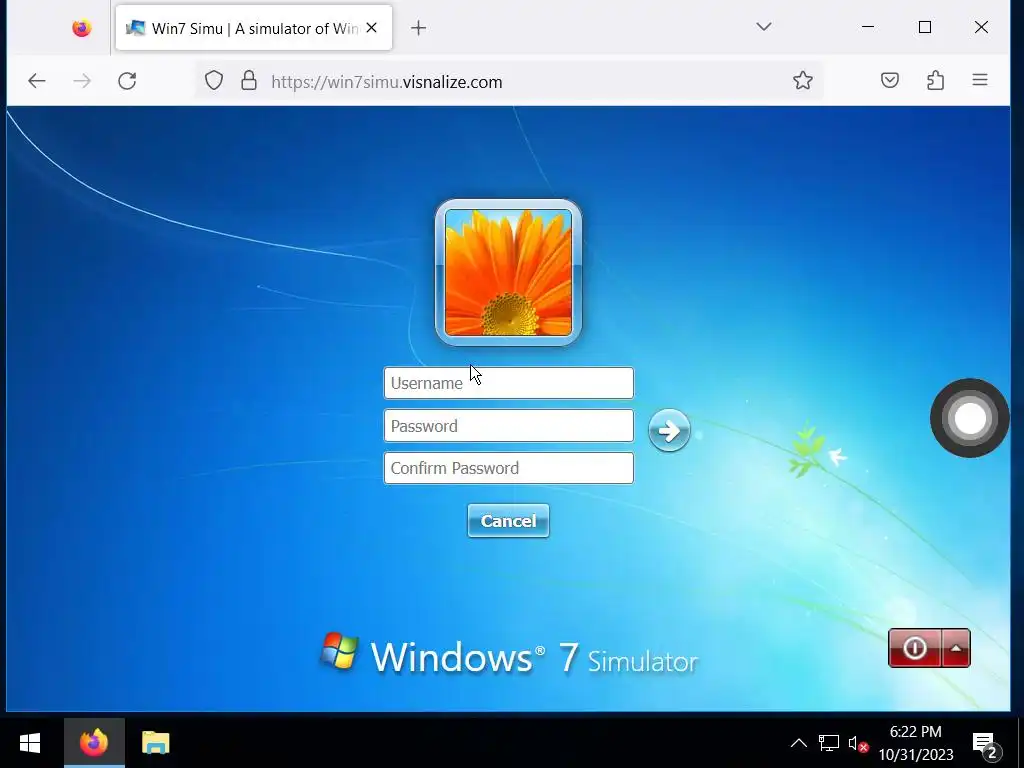The width and height of the screenshot is (1024, 768).
Task: Open the Windows Start menu
Action: (30, 743)
